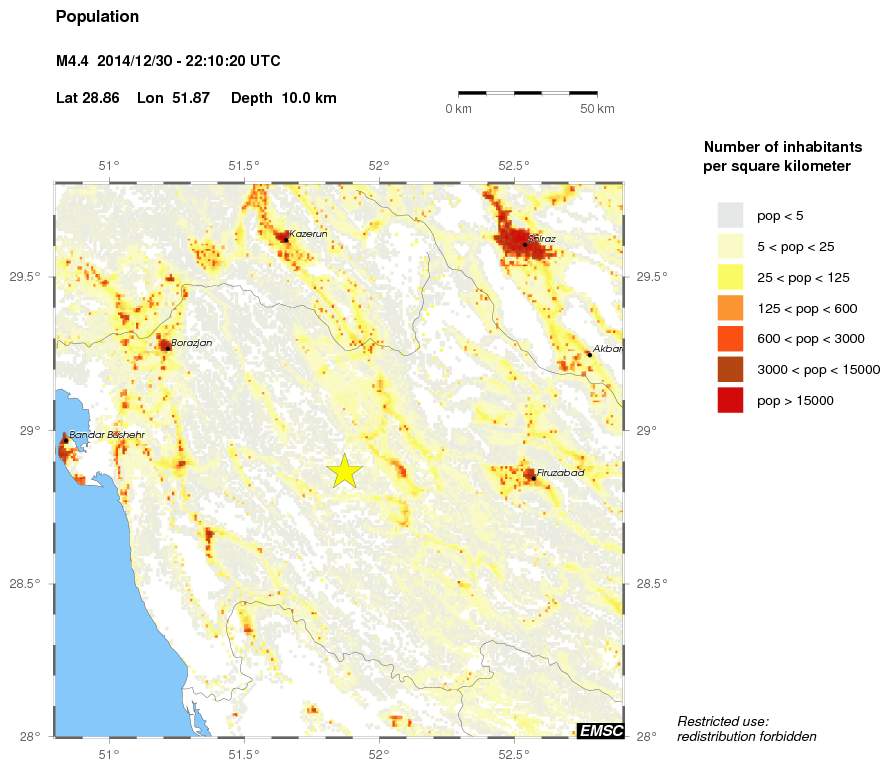Select the gray 'pop < 5' legend swatch

pyautogui.click(x=730, y=215)
